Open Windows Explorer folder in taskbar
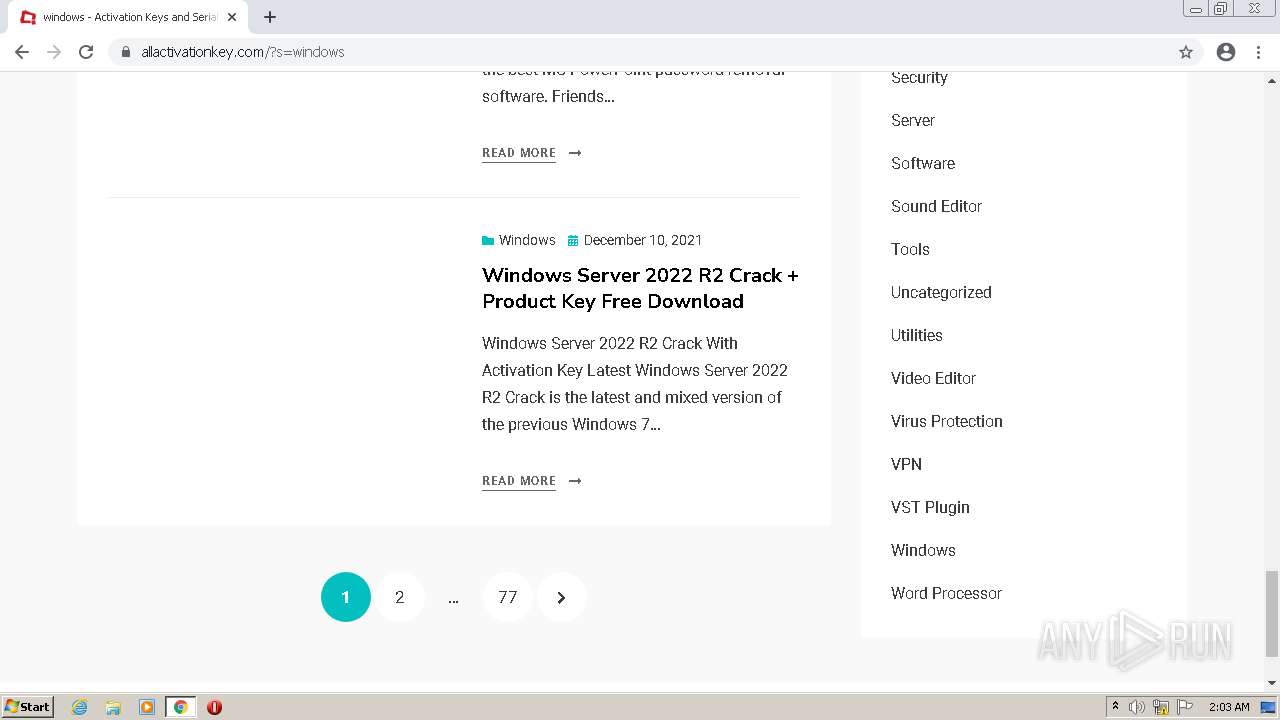Viewport: 1280px width, 720px height. coord(113,707)
